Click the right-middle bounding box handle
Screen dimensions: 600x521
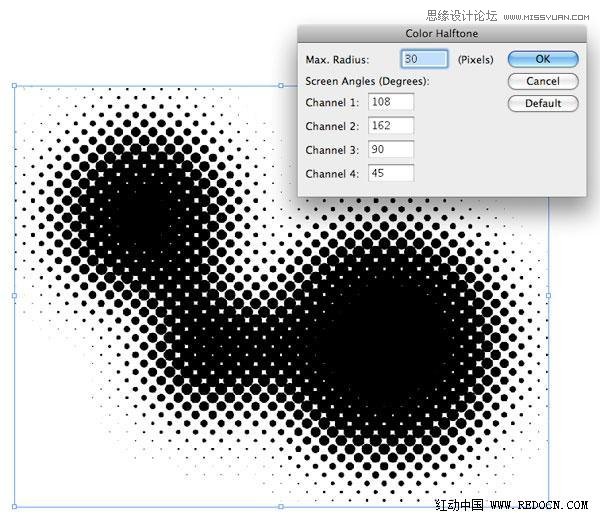click(548, 296)
